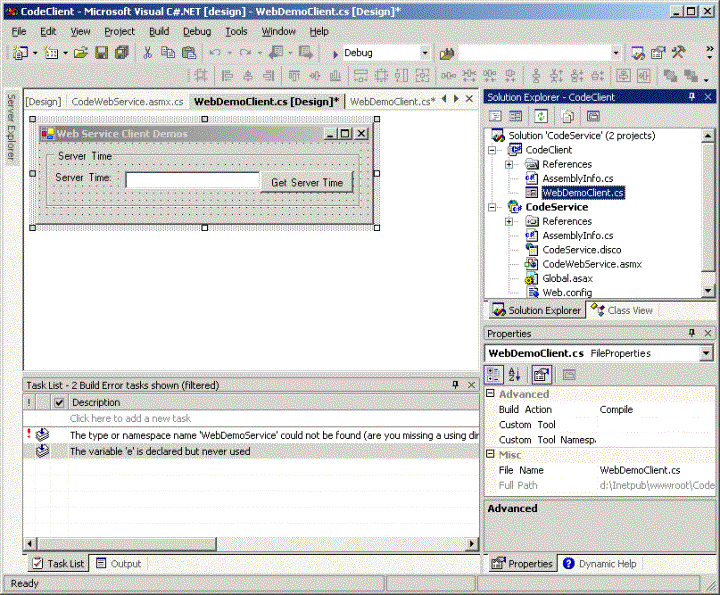
Task: Click the Refresh icon in Solution Explorer
Action: pos(541,116)
